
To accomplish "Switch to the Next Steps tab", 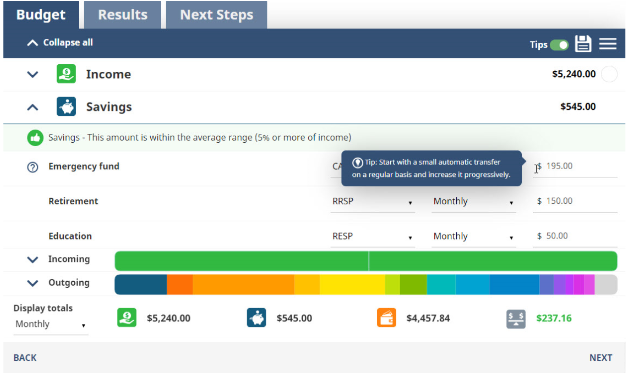I will click(216, 15).
